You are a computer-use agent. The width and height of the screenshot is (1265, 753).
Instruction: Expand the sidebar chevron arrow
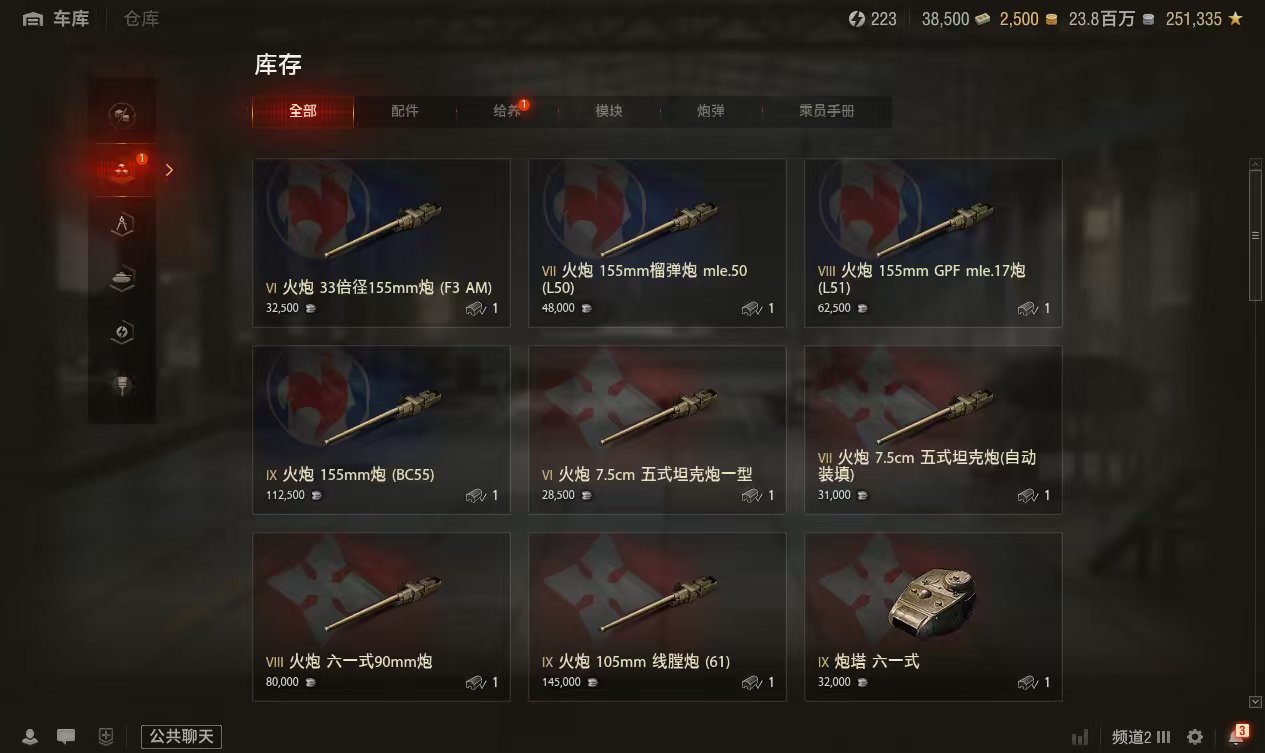170,170
